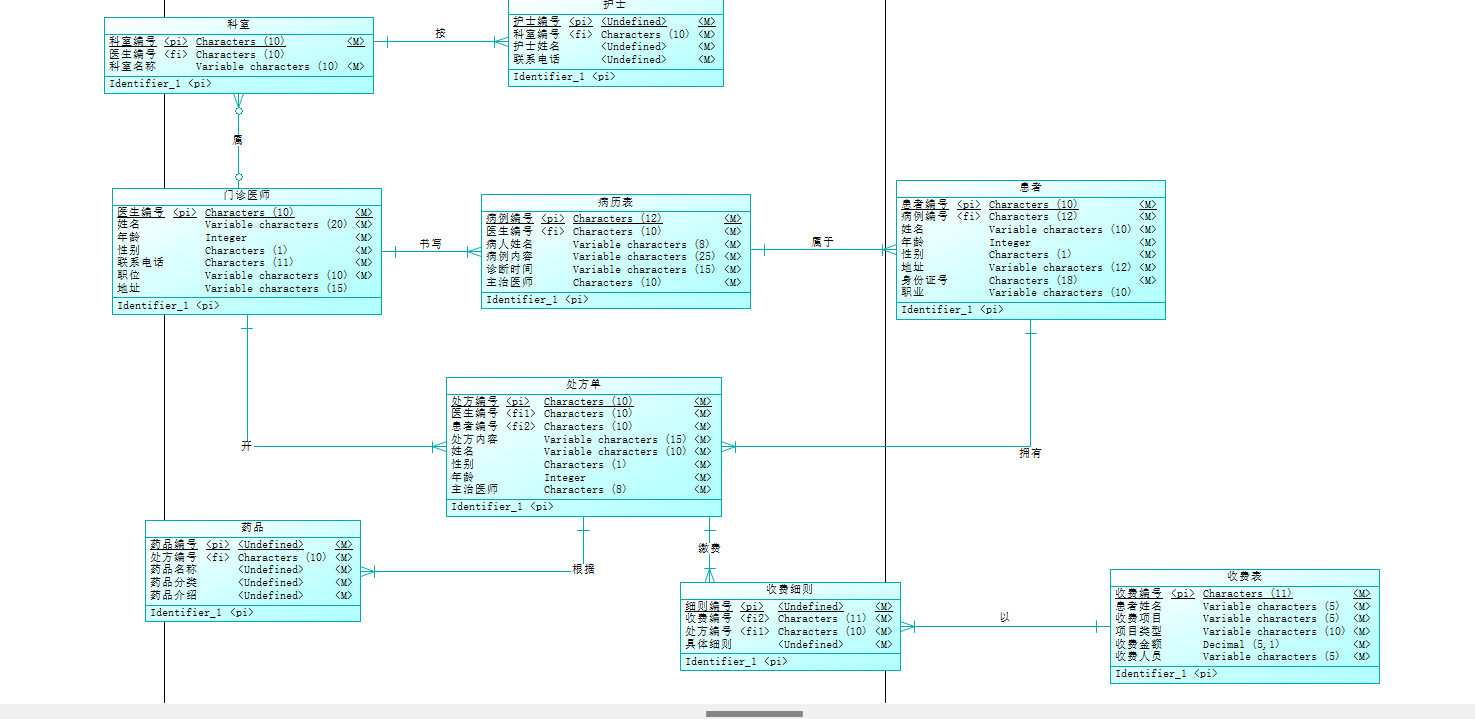The image size is (1475, 719).
Task: Select the 药品 entity title
Action: [252, 528]
